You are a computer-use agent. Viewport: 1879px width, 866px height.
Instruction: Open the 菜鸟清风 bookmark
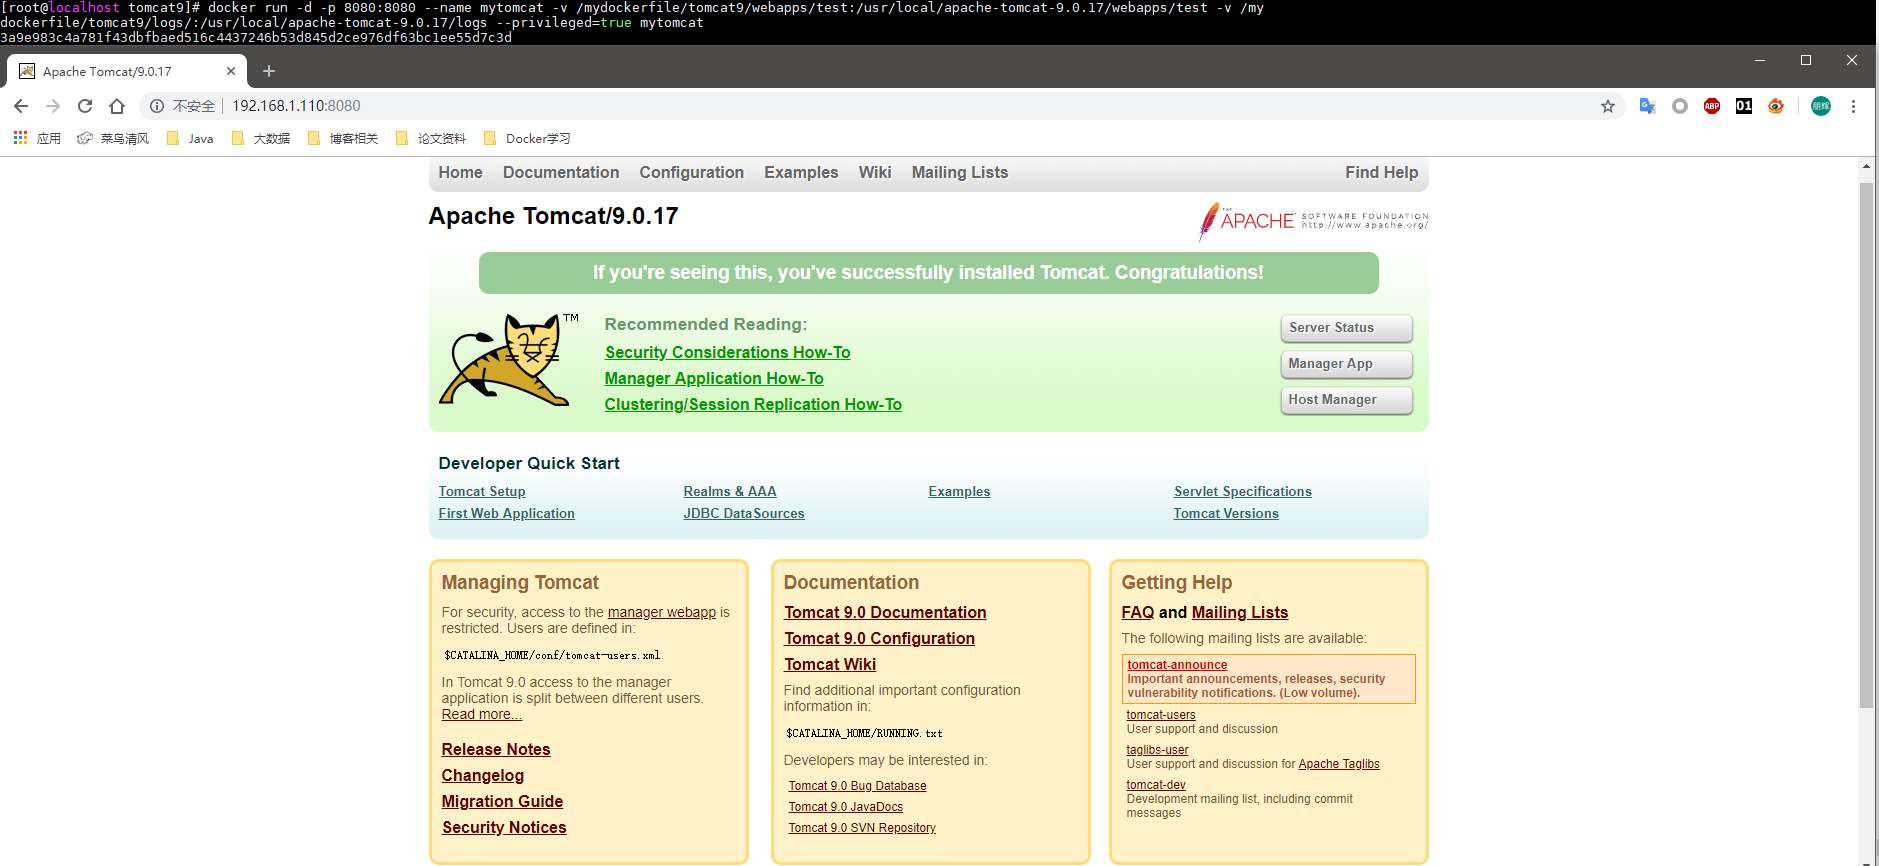coord(113,138)
